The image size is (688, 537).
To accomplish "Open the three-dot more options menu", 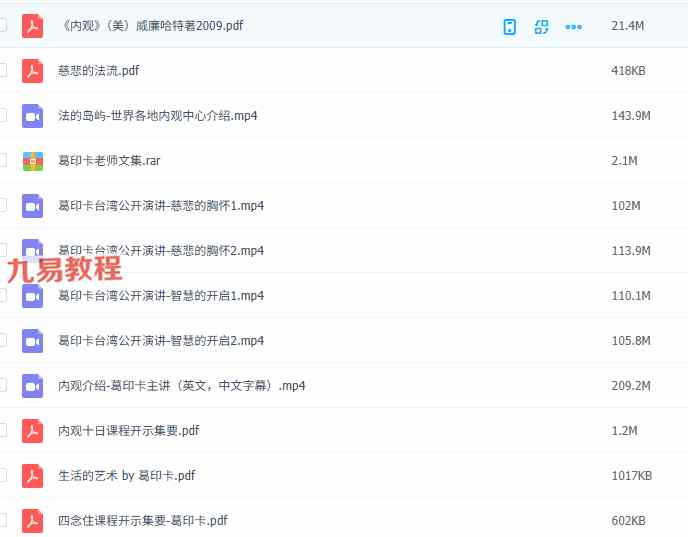I will (x=573, y=27).
